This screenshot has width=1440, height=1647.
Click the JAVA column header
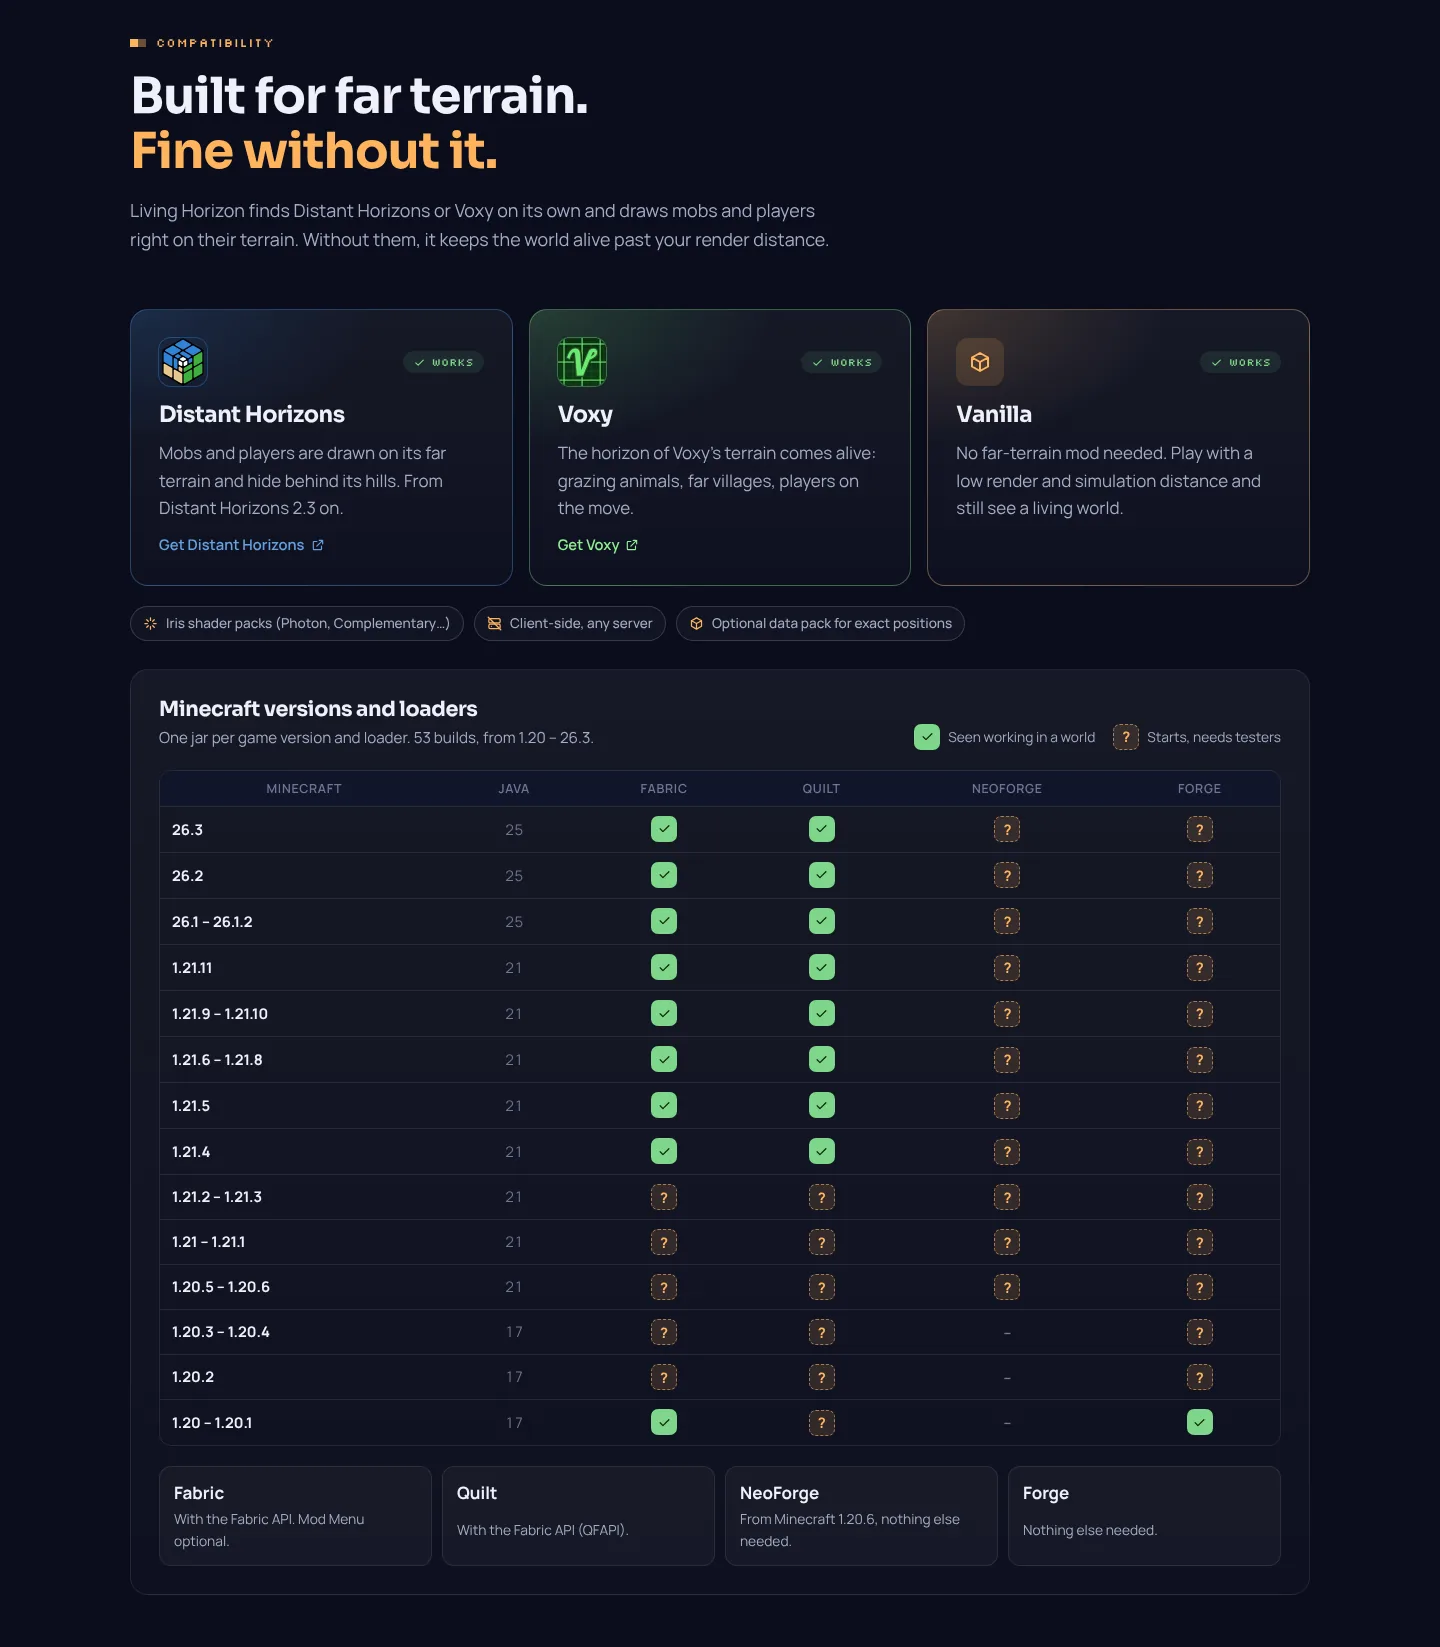pos(514,789)
